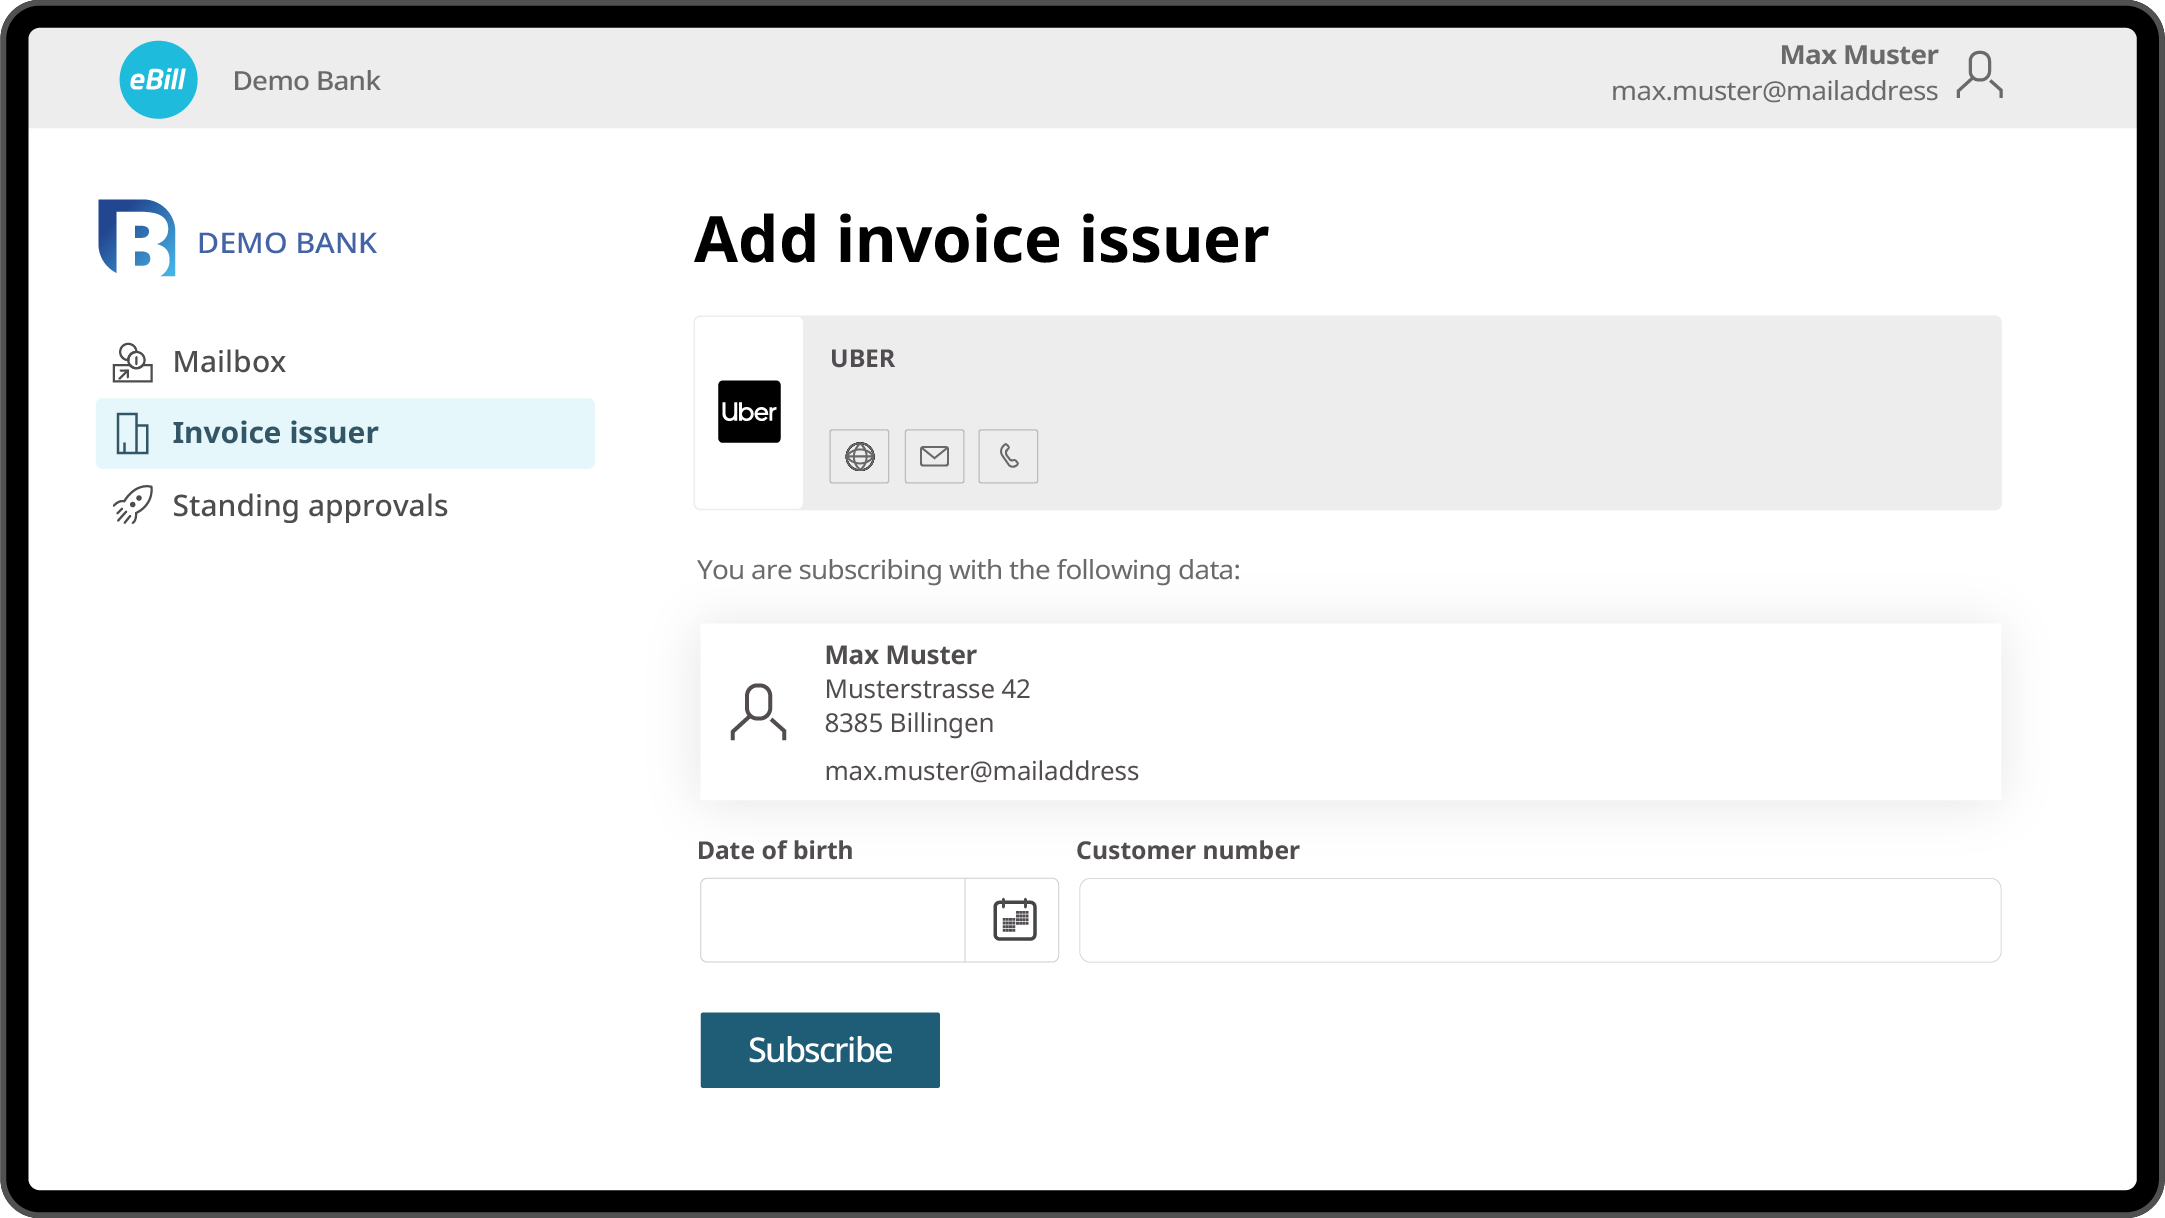Image resolution: width=2165 pixels, height=1218 pixels.
Task: Click the building icon for Invoice issuer
Action: pos(132,433)
